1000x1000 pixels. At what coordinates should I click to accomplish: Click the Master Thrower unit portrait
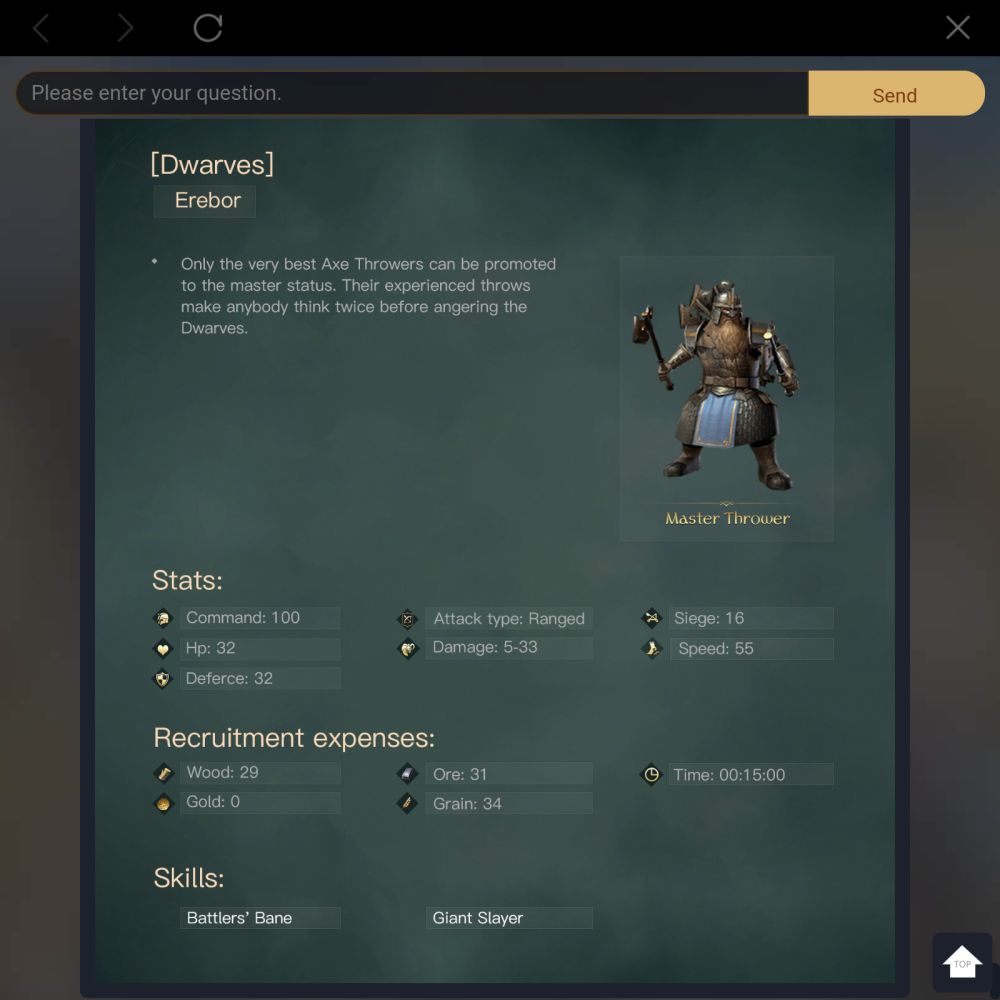(x=726, y=399)
